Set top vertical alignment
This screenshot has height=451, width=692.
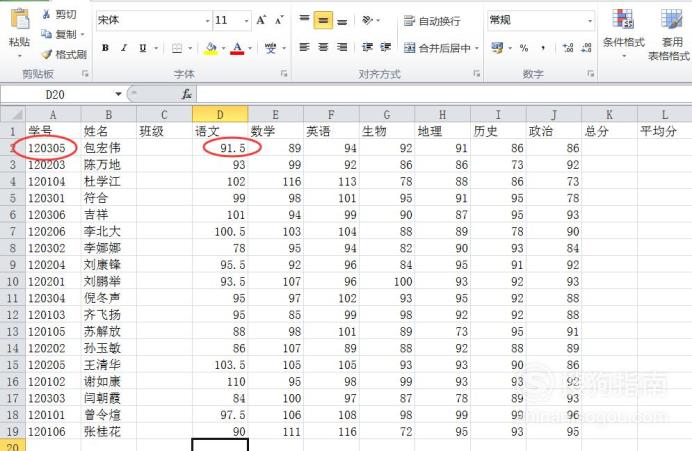305,20
